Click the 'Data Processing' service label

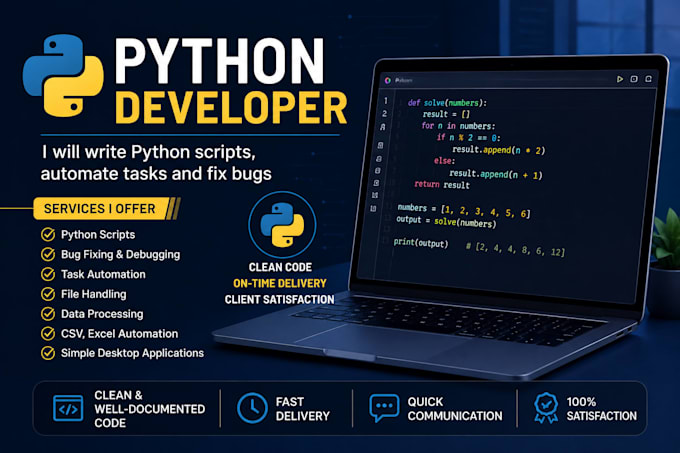[102, 314]
